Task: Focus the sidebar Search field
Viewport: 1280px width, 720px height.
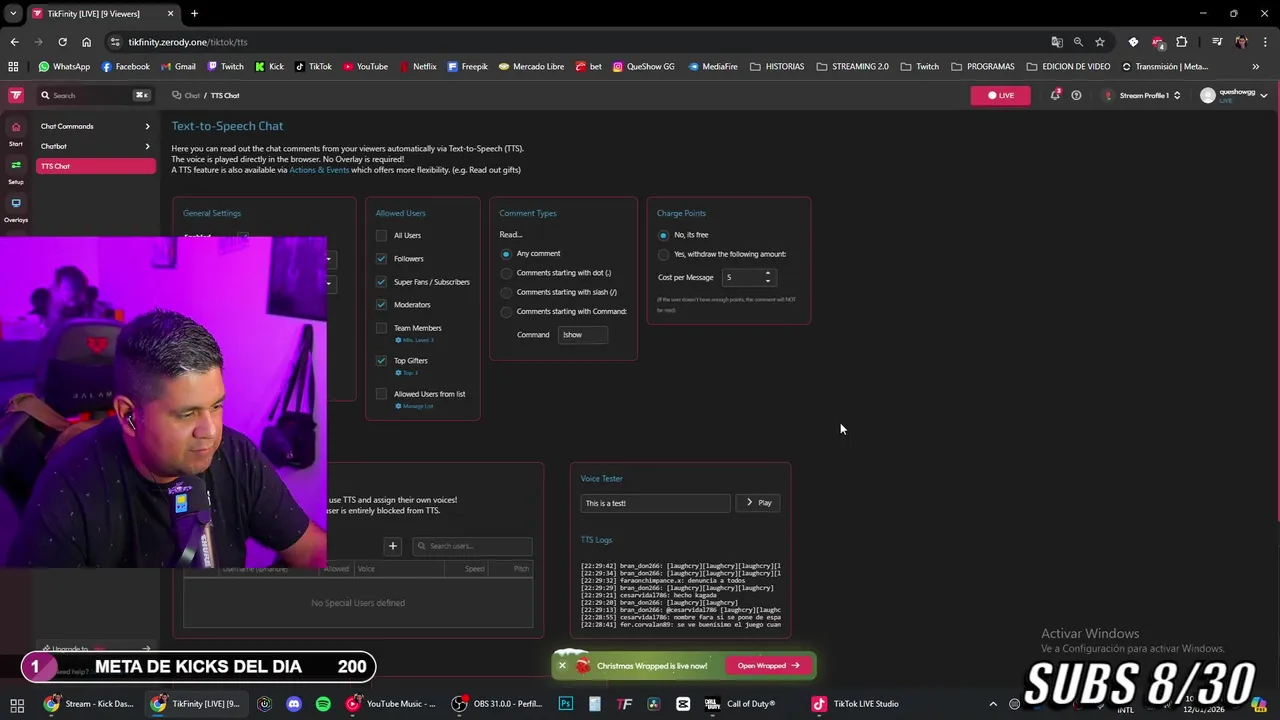Action: point(94,95)
